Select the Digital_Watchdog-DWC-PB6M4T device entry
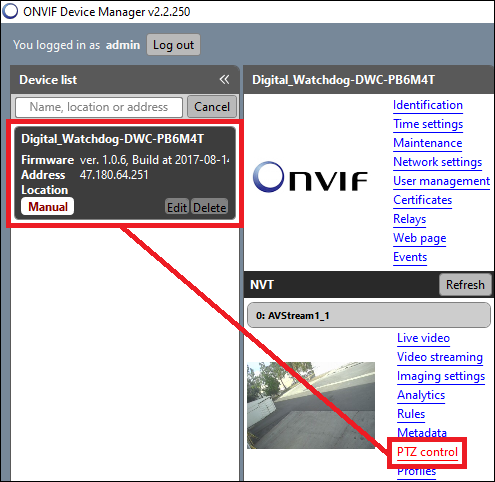The image size is (495, 482). pos(125,173)
